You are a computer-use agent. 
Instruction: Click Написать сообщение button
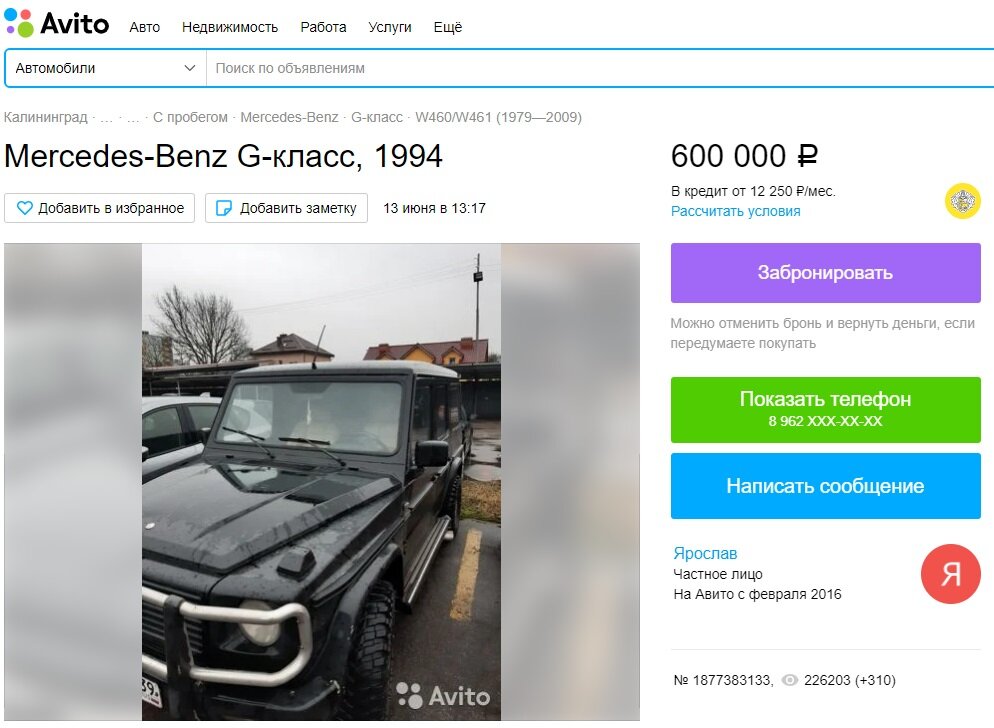[x=825, y=486]
